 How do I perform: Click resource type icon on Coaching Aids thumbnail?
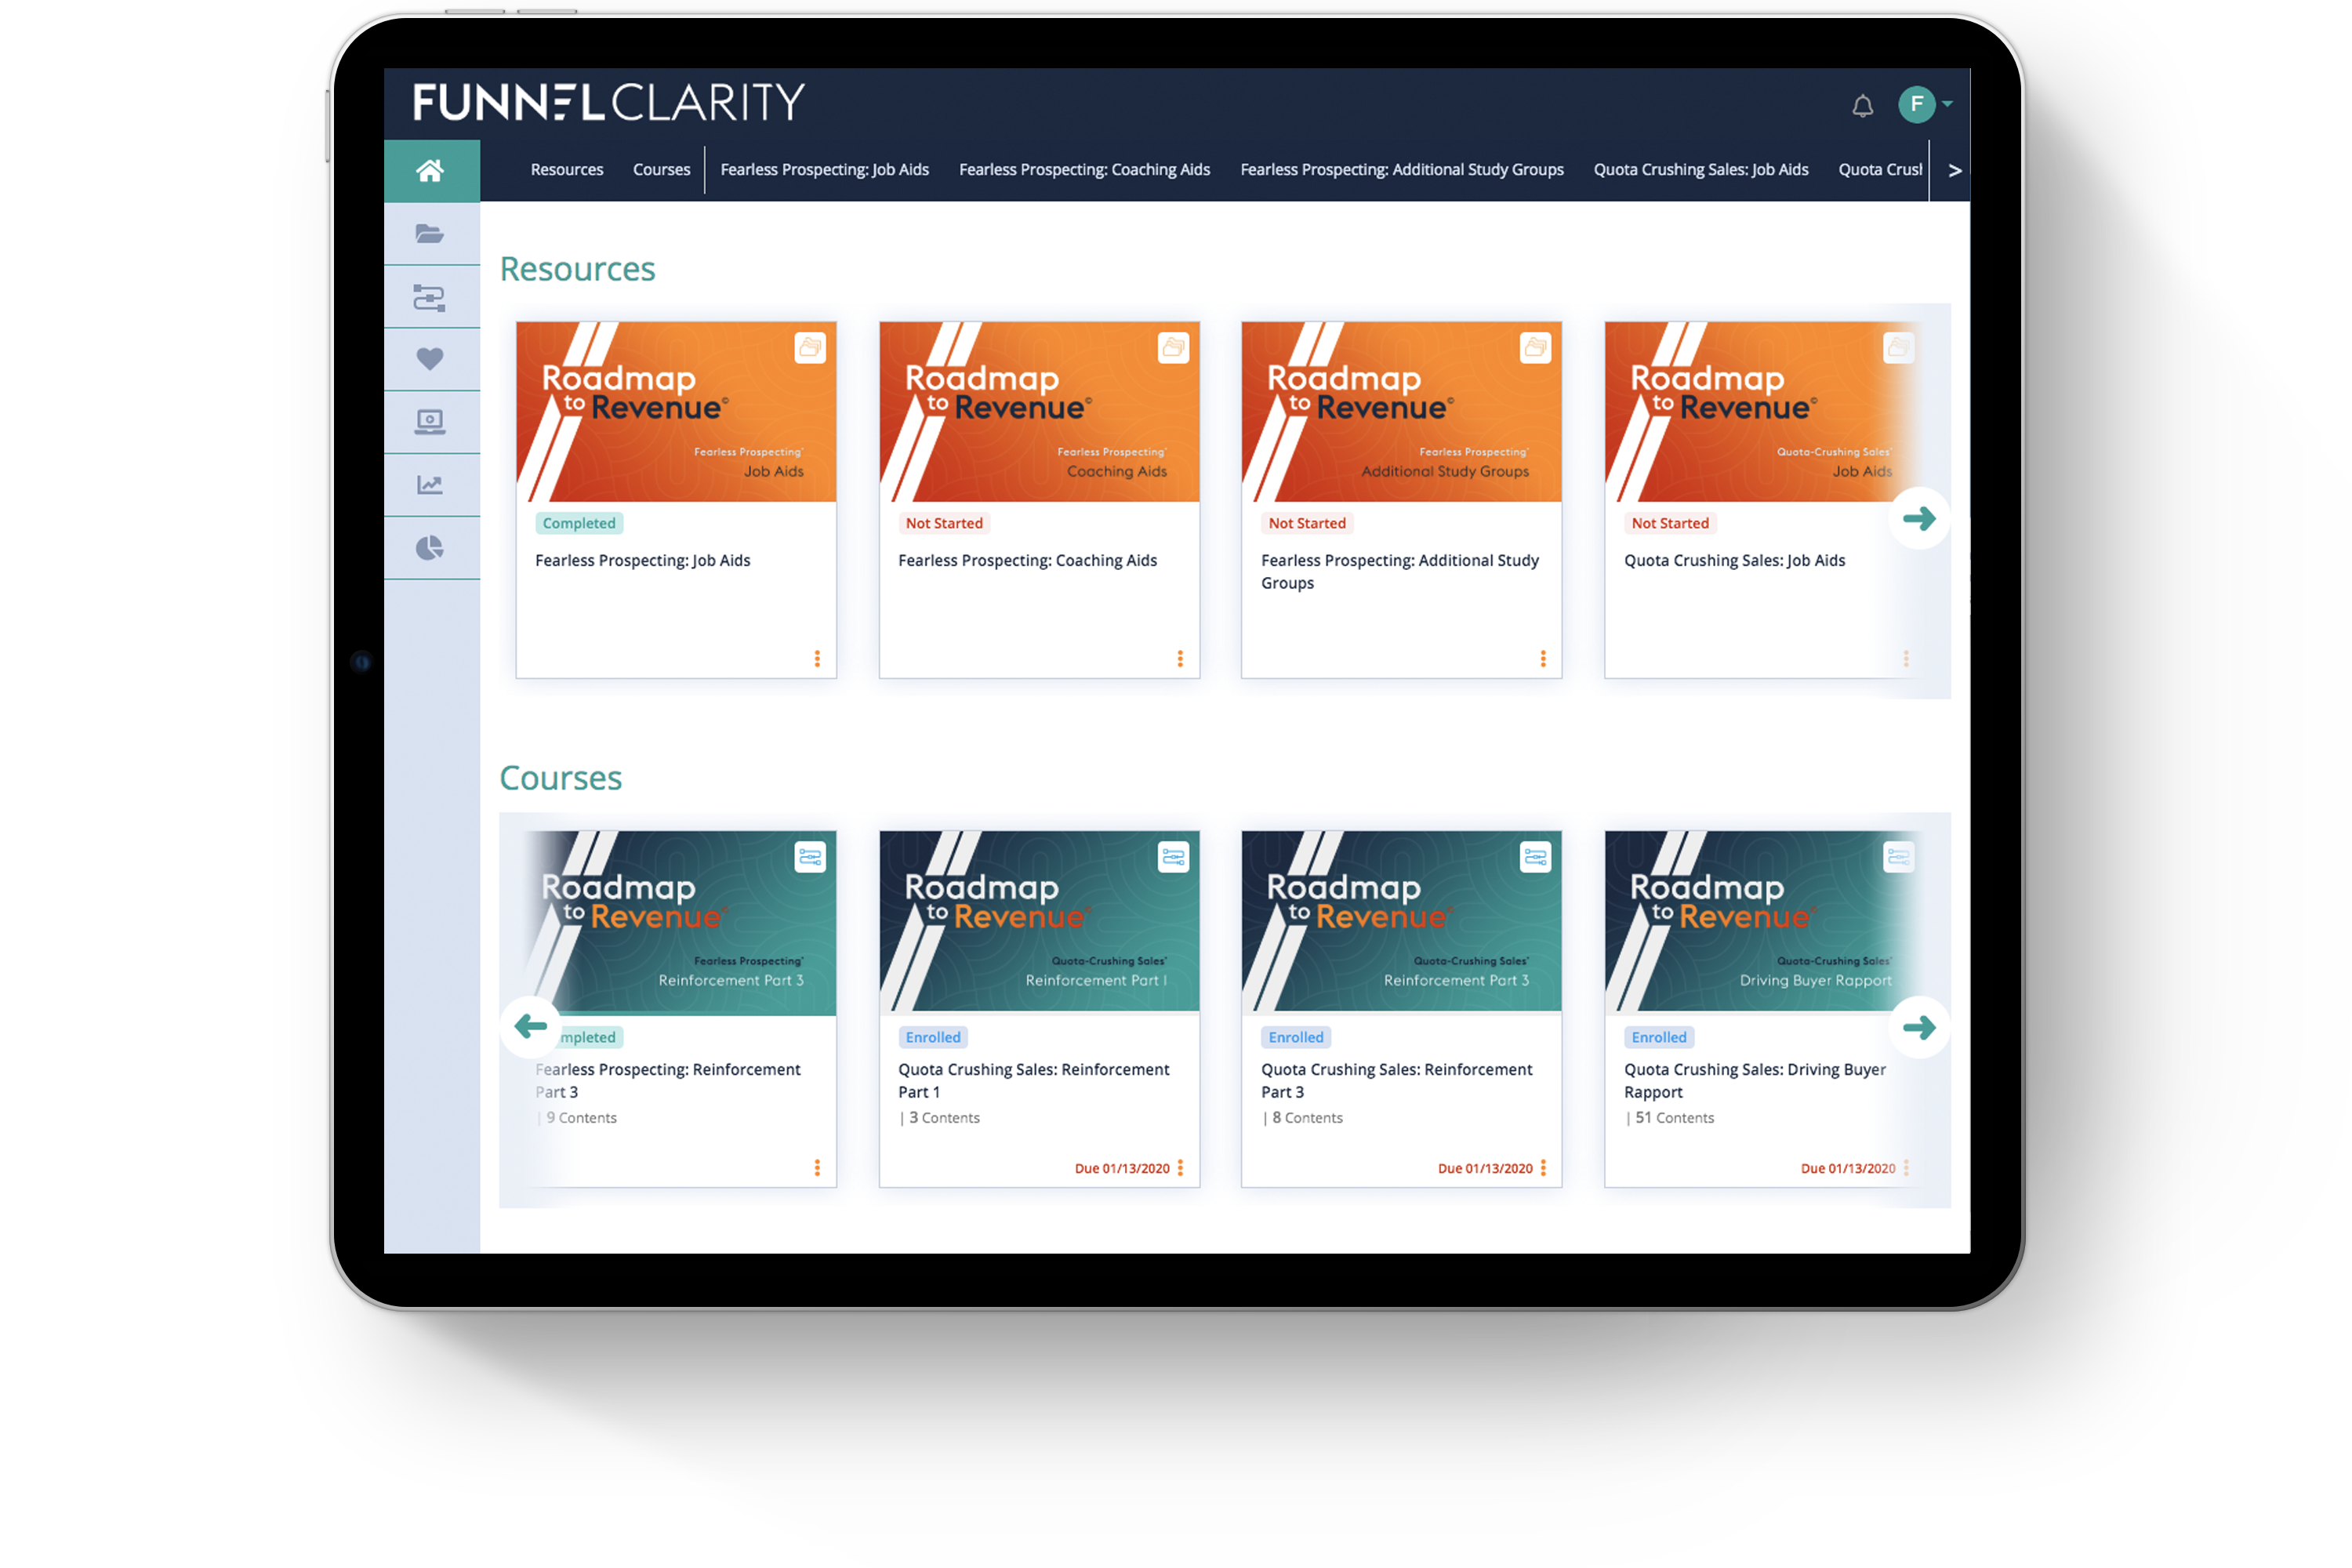pyautogui.click(x=1173, y=348)
